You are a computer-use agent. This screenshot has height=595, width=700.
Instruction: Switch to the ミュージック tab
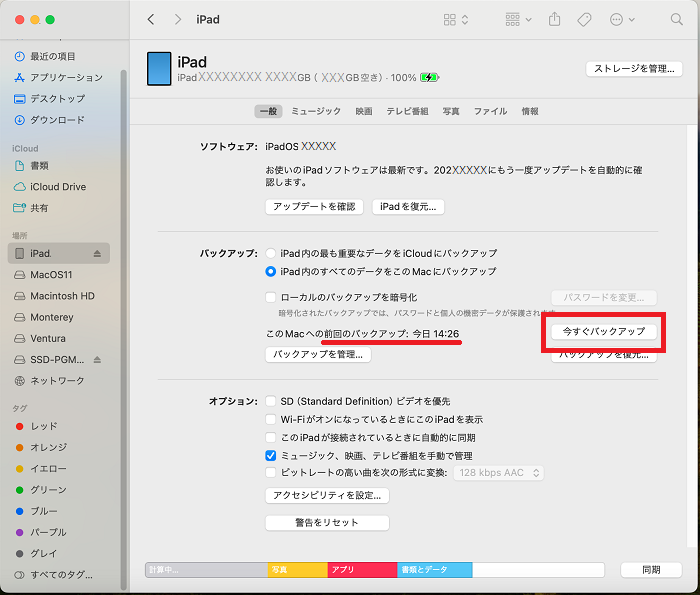click(x=316, y=111)
